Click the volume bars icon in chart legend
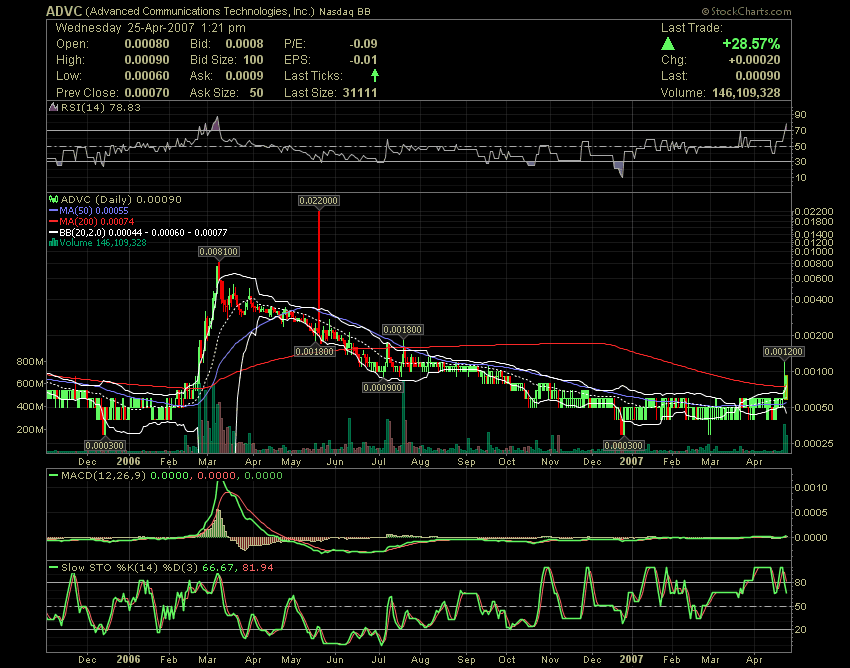Screen dimensions: 850x668 click(53, 243)
